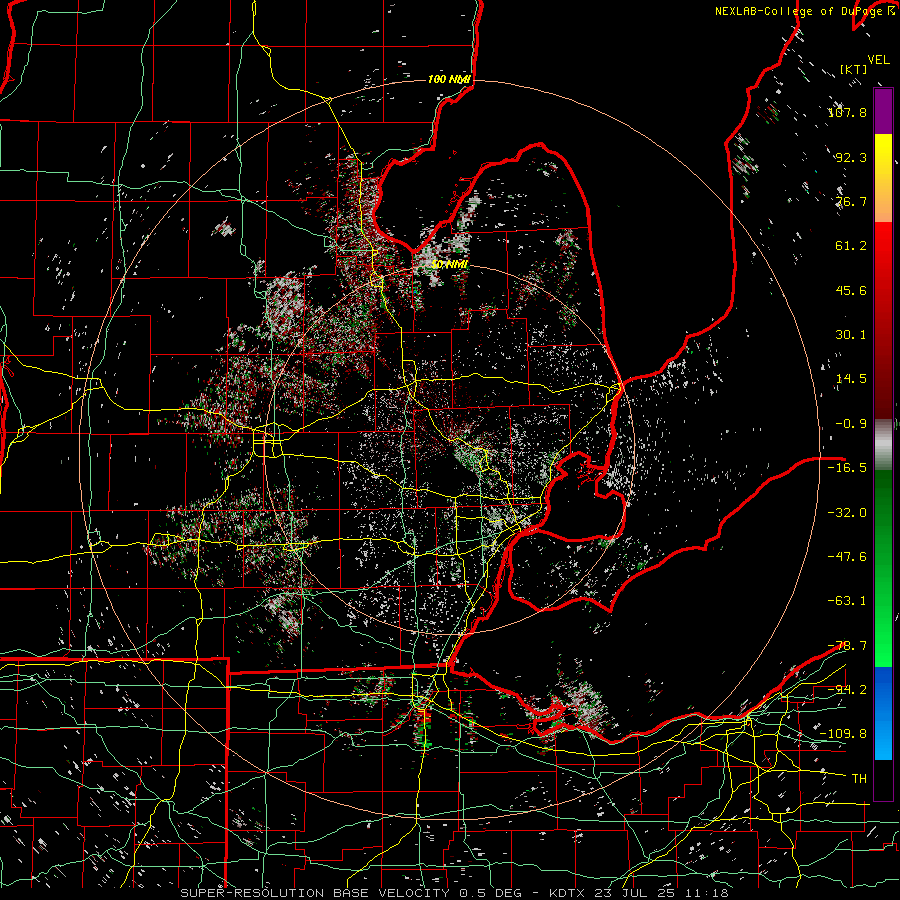Pick the gray near-zero segment of color bar
Viewport: 900px width, 900px height.
point(883,445)
